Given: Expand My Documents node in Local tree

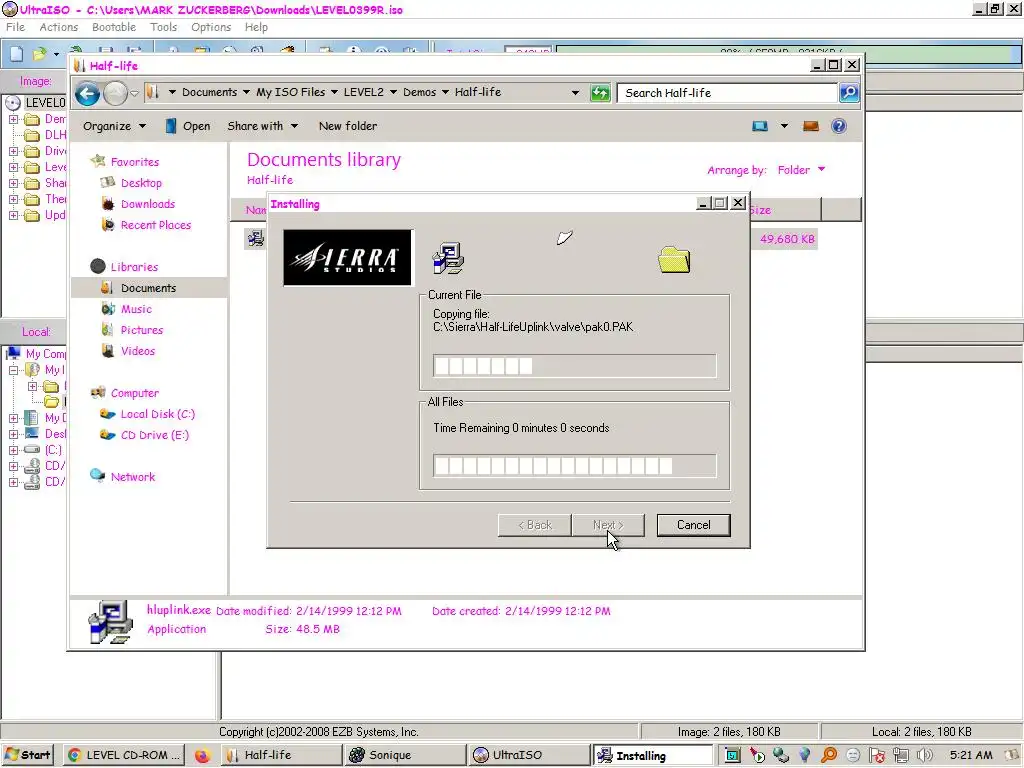Looking at the screenshot, I should click(13, 418).
